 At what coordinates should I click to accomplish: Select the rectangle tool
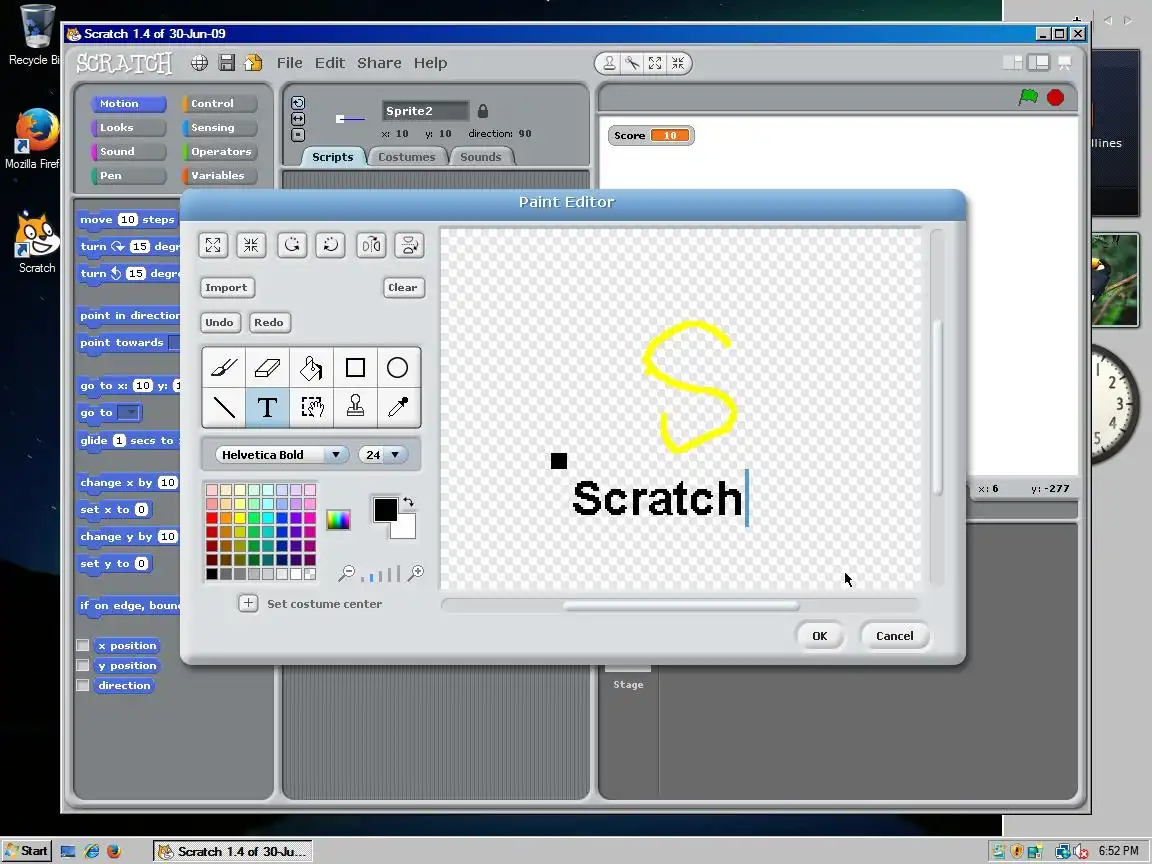tap(355, 367)
